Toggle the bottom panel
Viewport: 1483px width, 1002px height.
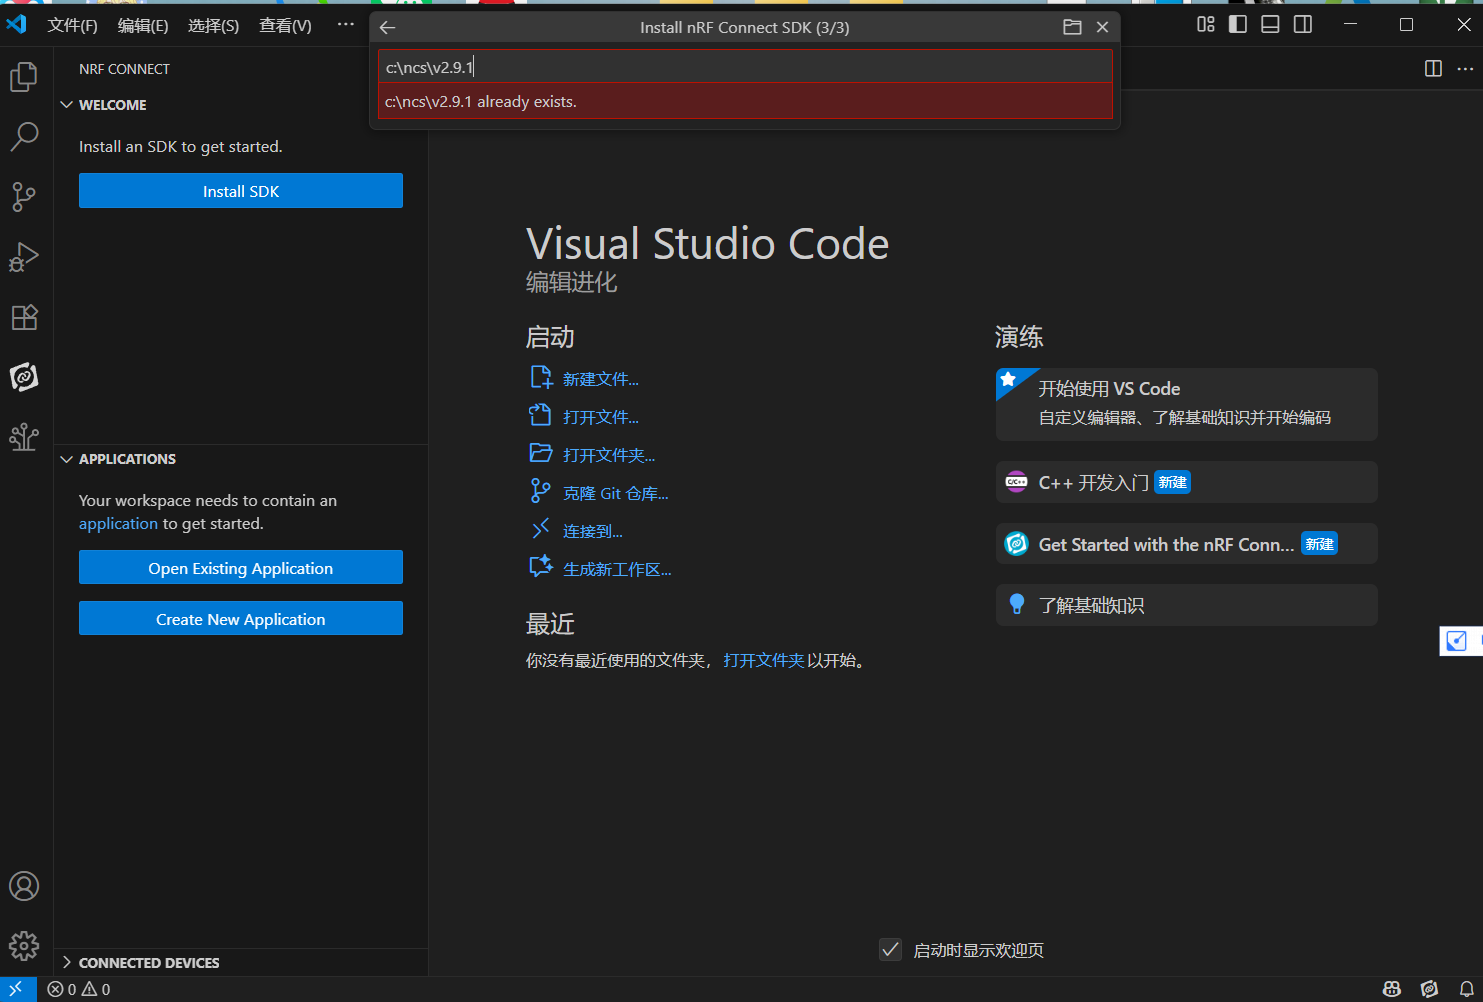click(x=1270, y=25)
